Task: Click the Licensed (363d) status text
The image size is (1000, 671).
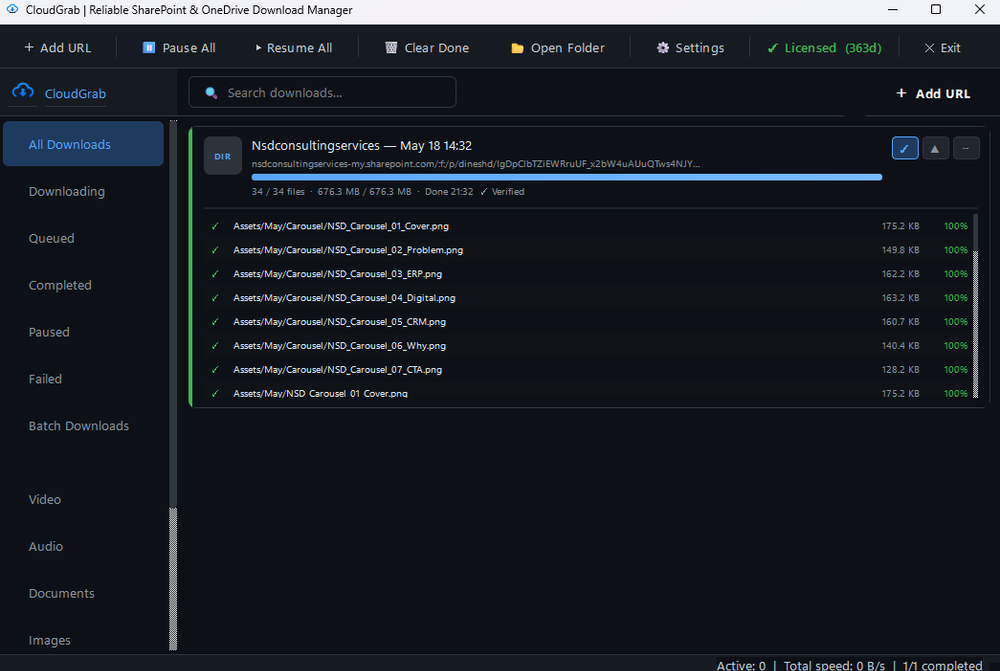Action: tap(833, 48)
